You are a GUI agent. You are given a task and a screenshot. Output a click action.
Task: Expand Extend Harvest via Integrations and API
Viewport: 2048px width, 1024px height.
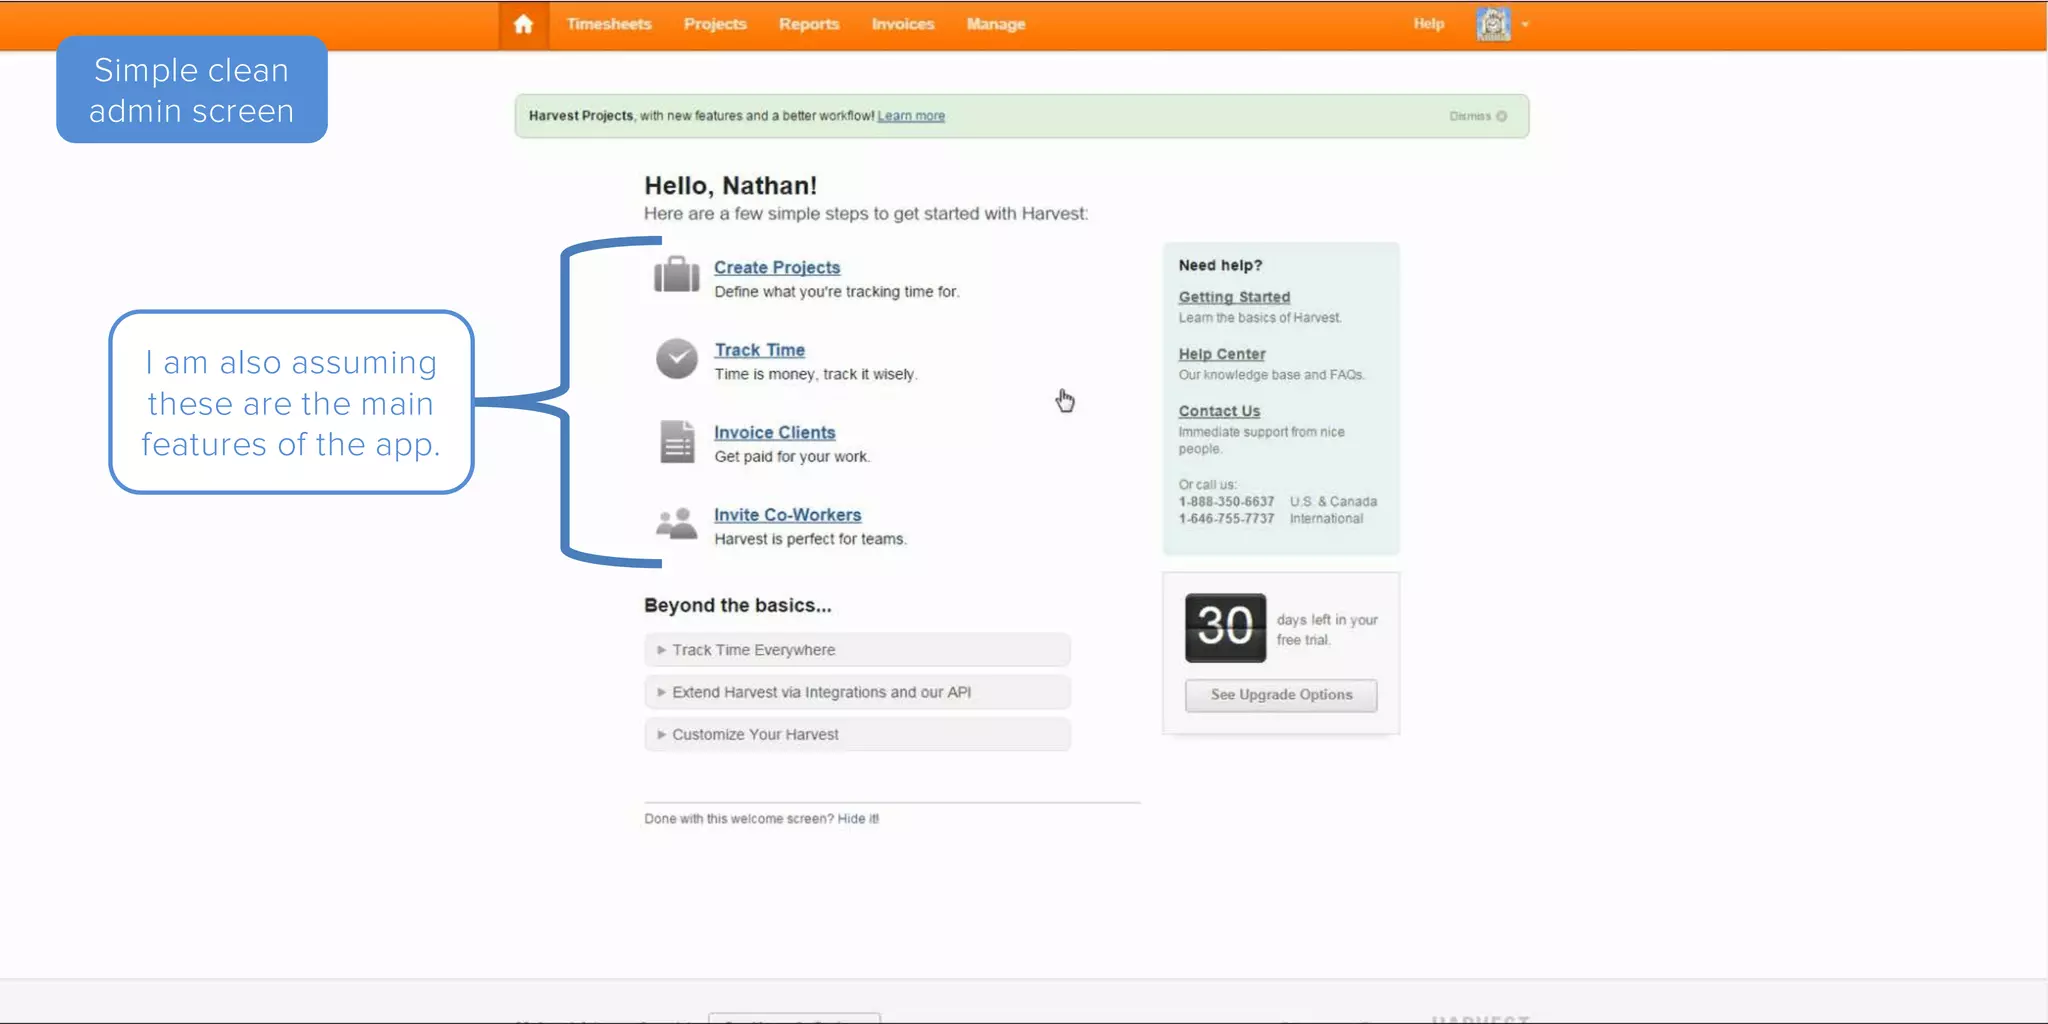click(857, 692)
